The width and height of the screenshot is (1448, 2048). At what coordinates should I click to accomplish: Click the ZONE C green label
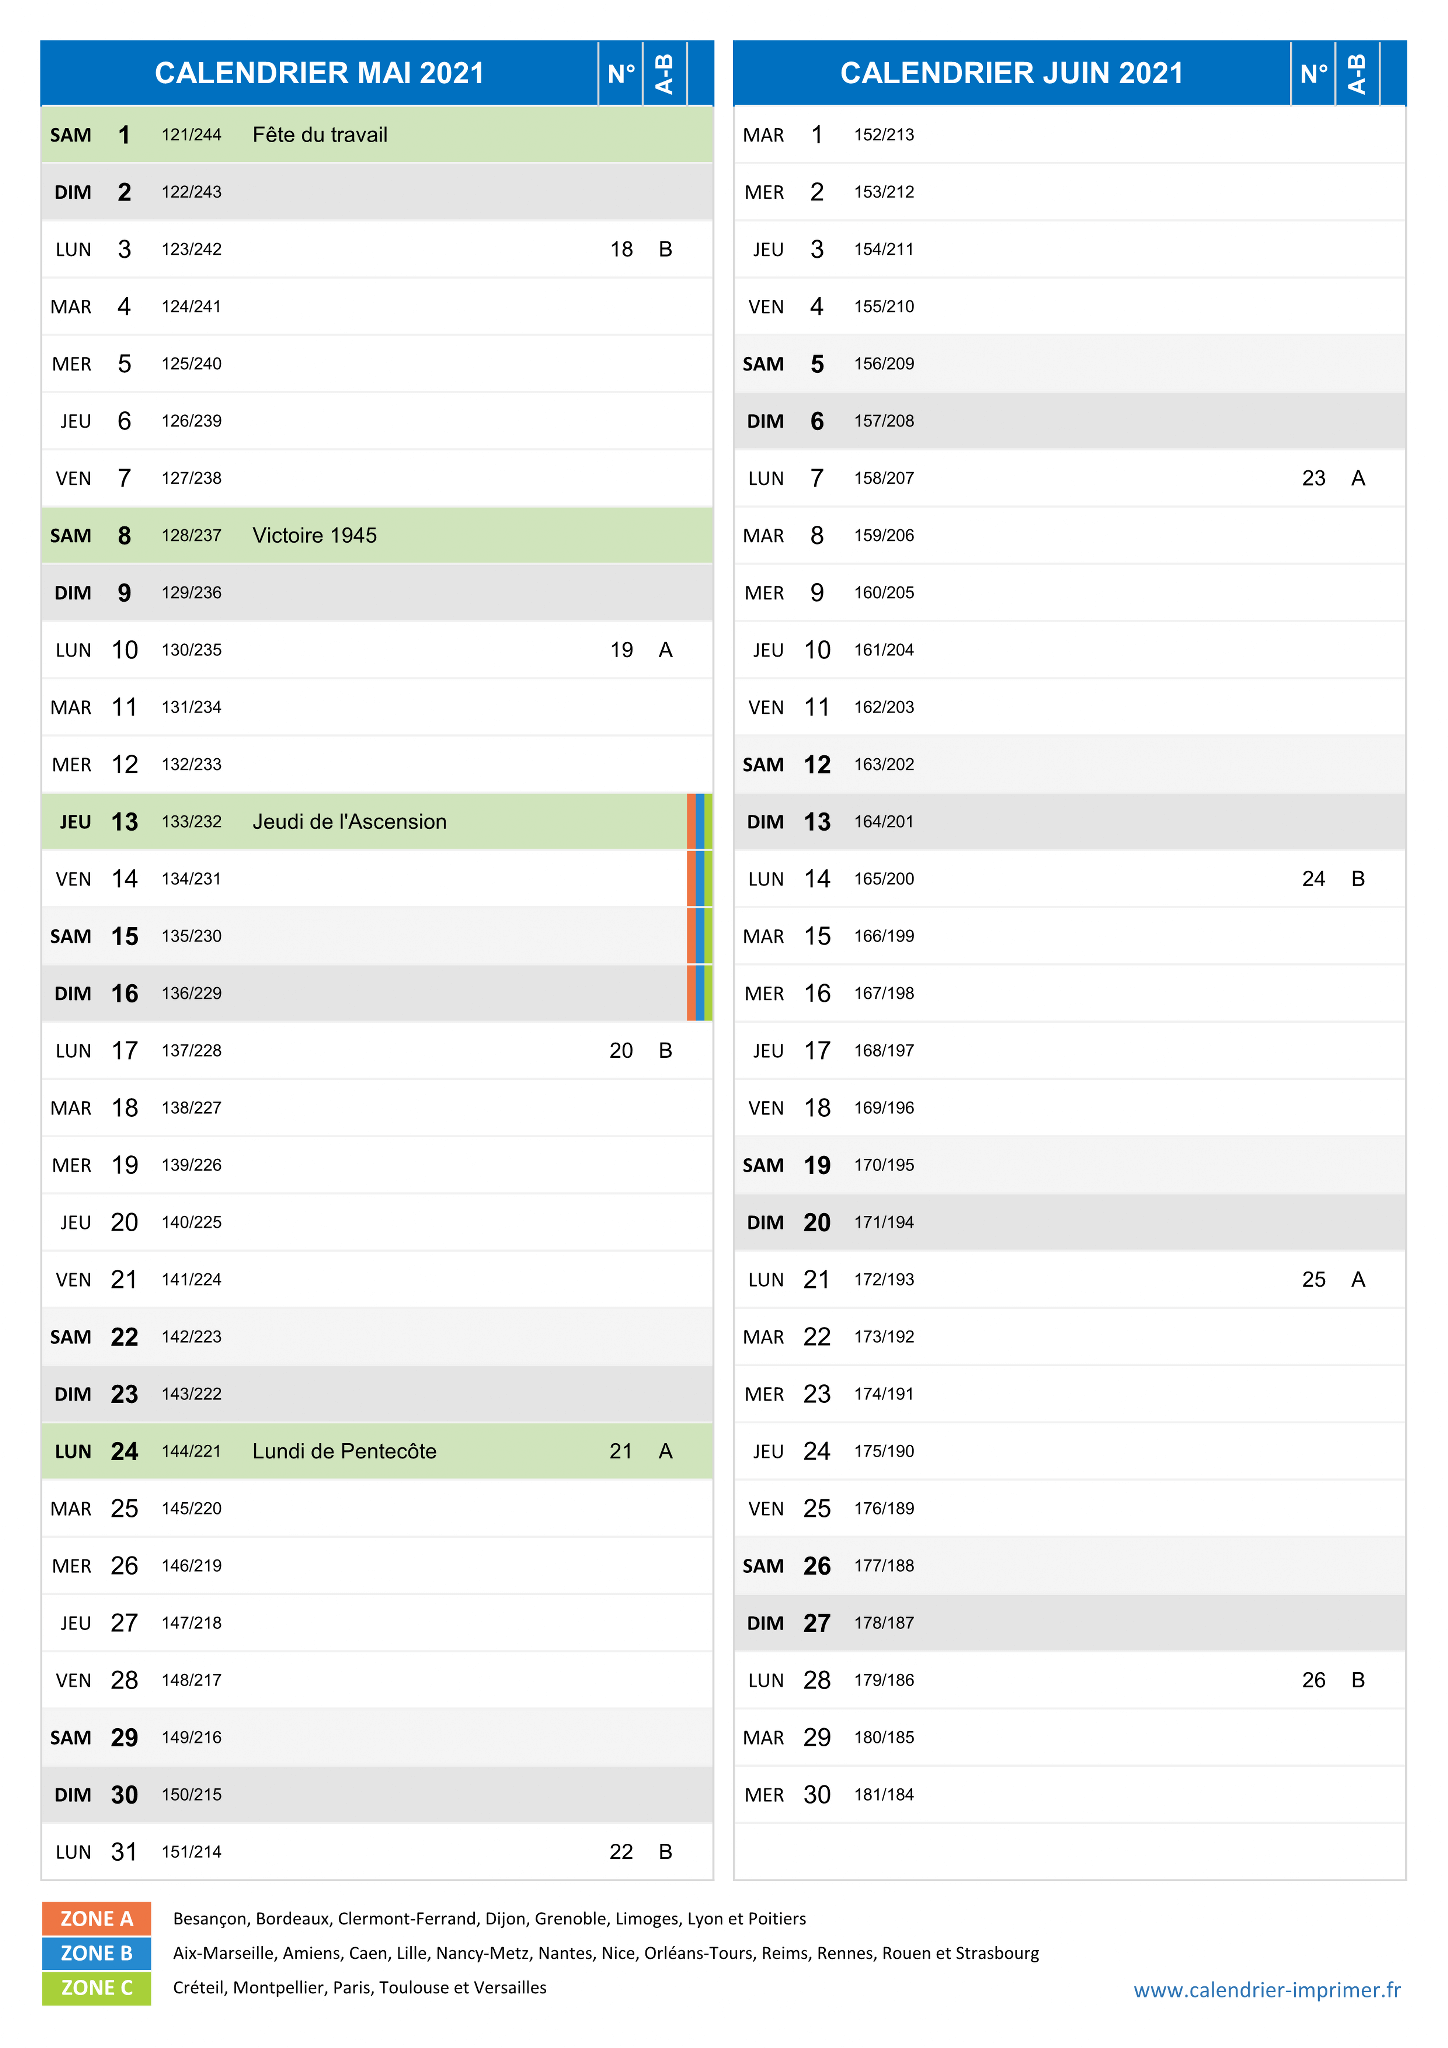coord(96,1988)
